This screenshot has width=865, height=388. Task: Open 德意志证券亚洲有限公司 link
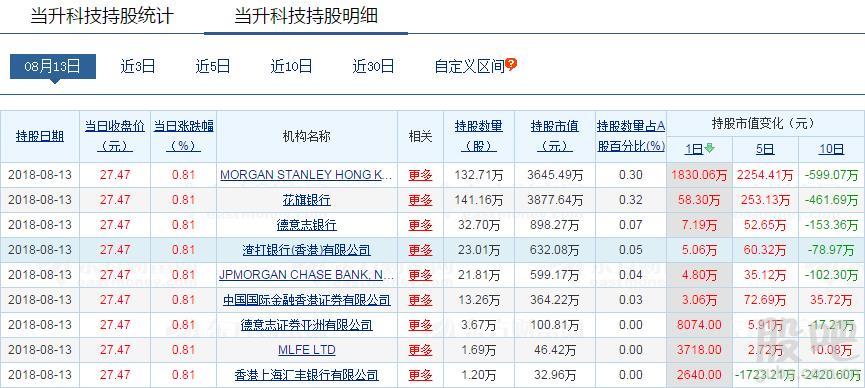[307, 325]
